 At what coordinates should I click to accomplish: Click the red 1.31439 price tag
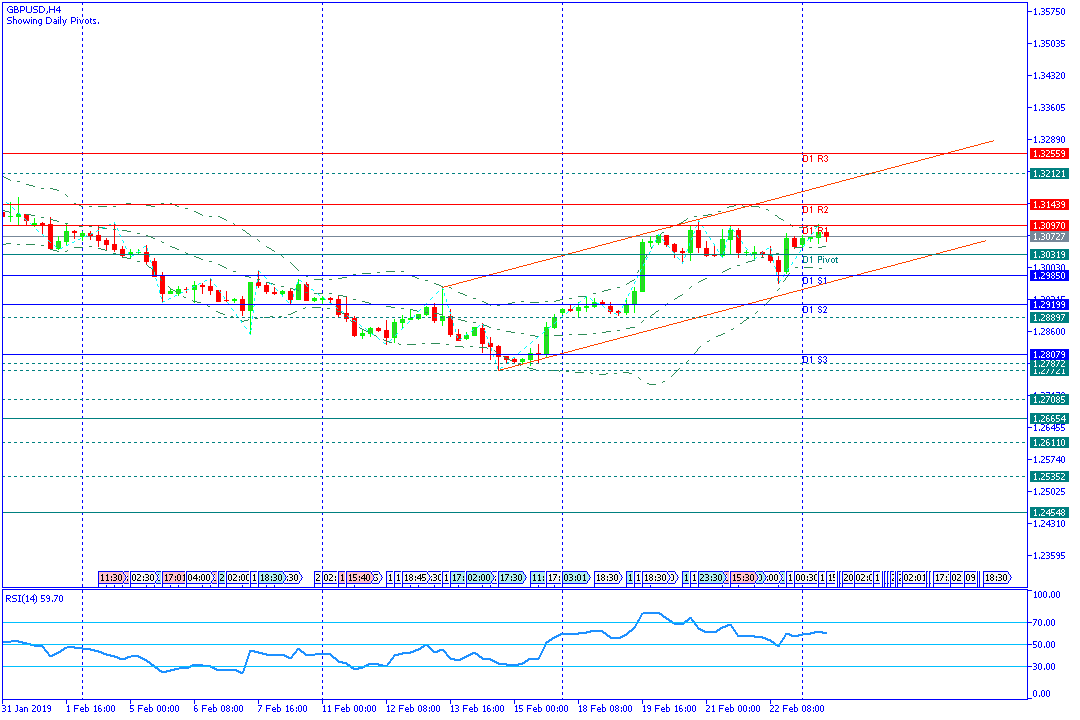click(x=1049, y=205)
